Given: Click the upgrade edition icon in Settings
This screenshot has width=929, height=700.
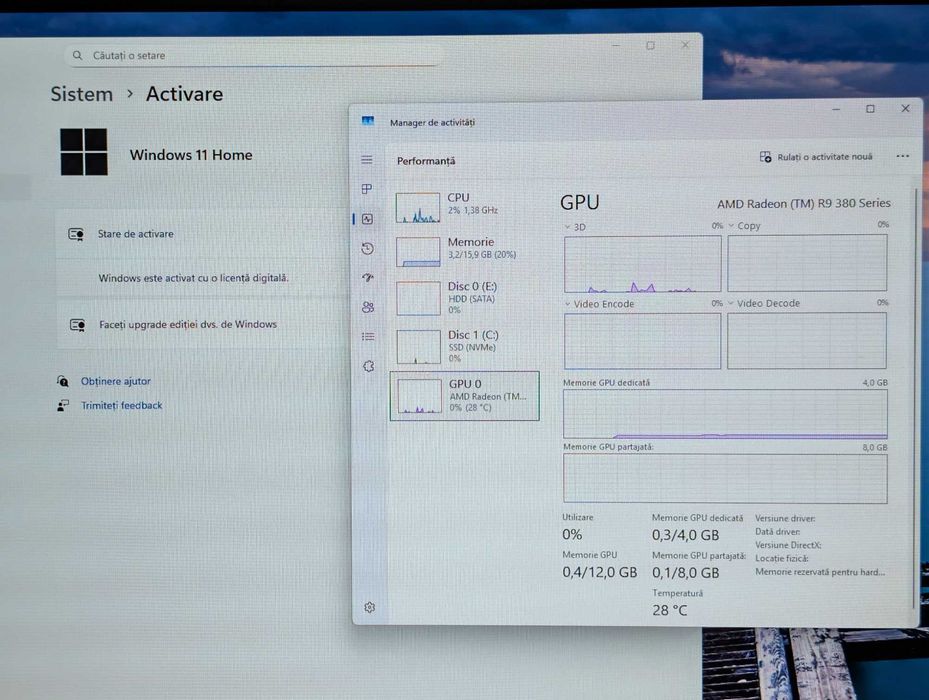Looking at the screenshot, I should tap(78, 325).
